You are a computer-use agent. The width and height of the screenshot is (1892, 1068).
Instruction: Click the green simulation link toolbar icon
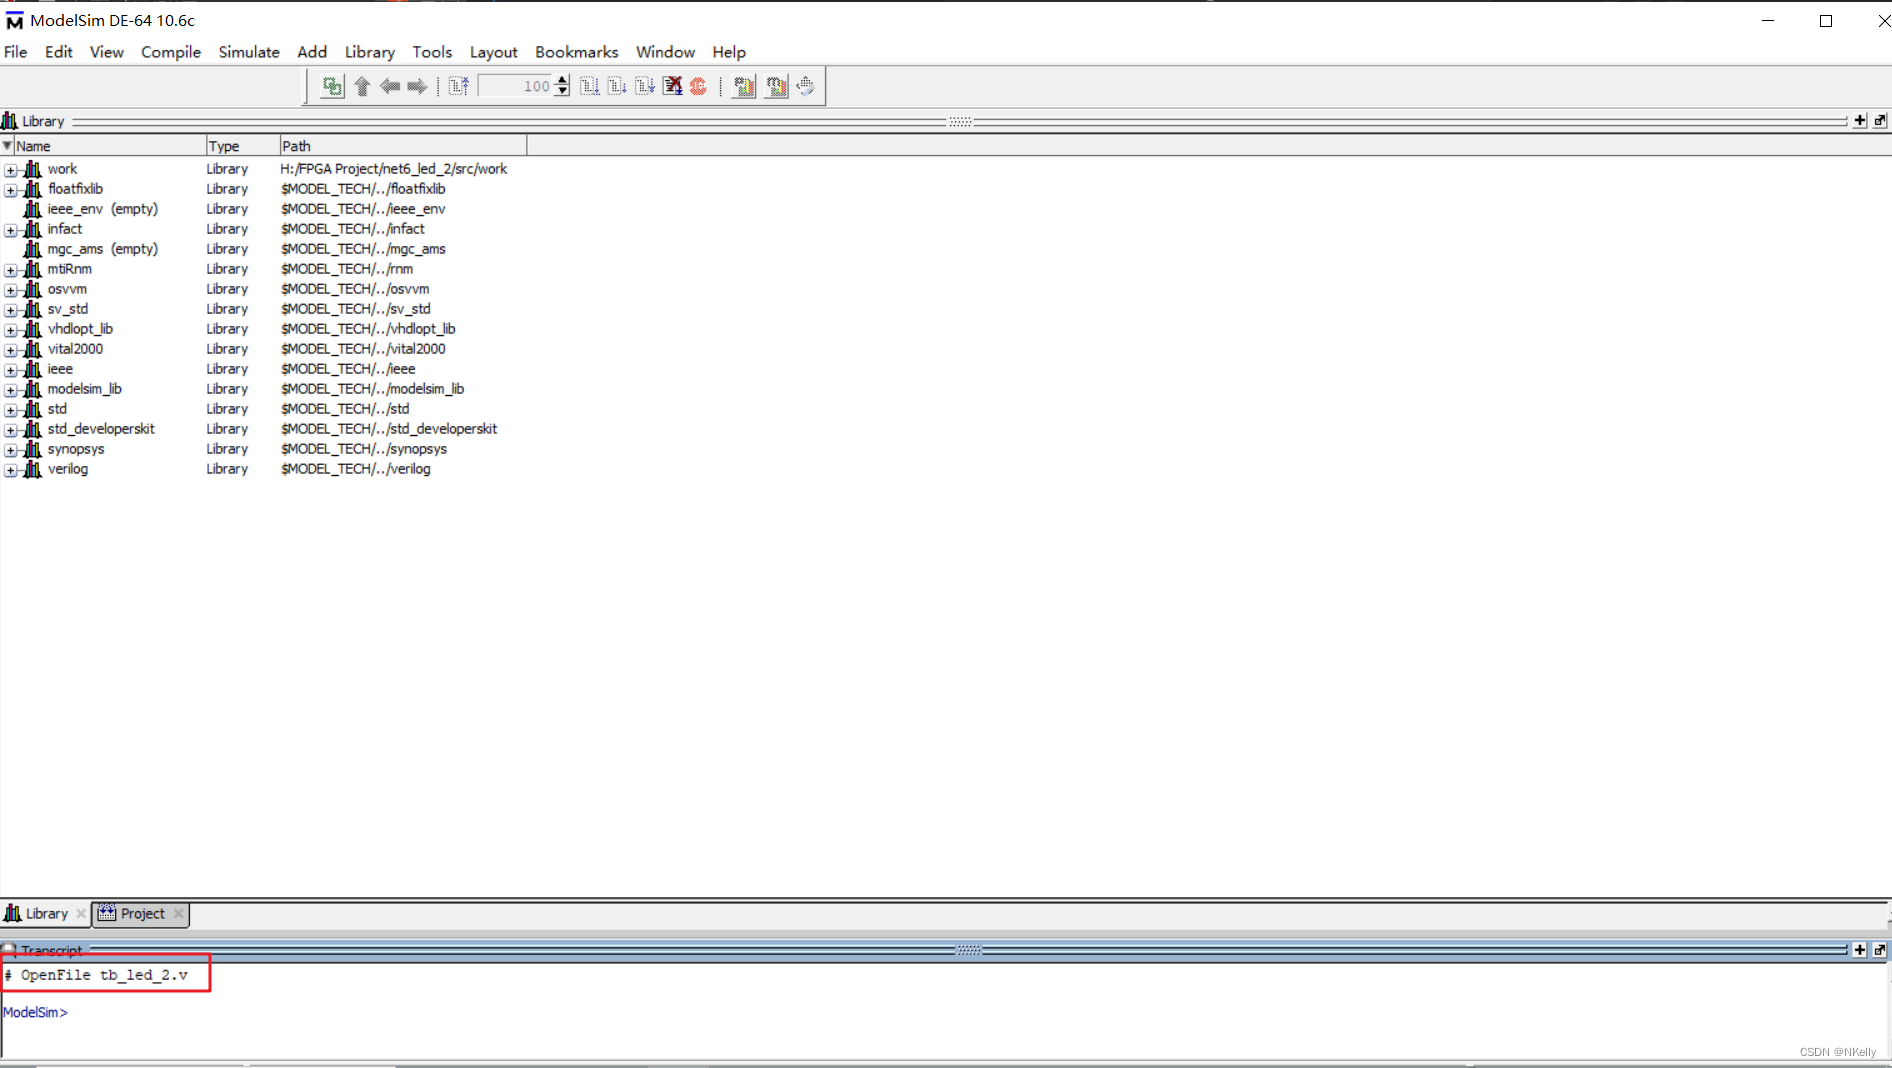[x=332, y=87]
